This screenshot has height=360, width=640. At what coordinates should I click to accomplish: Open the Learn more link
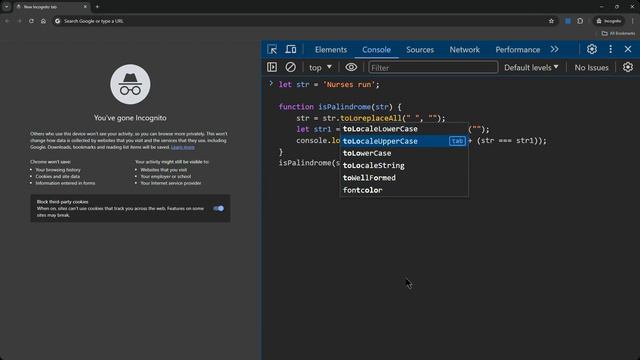(182, 147)
